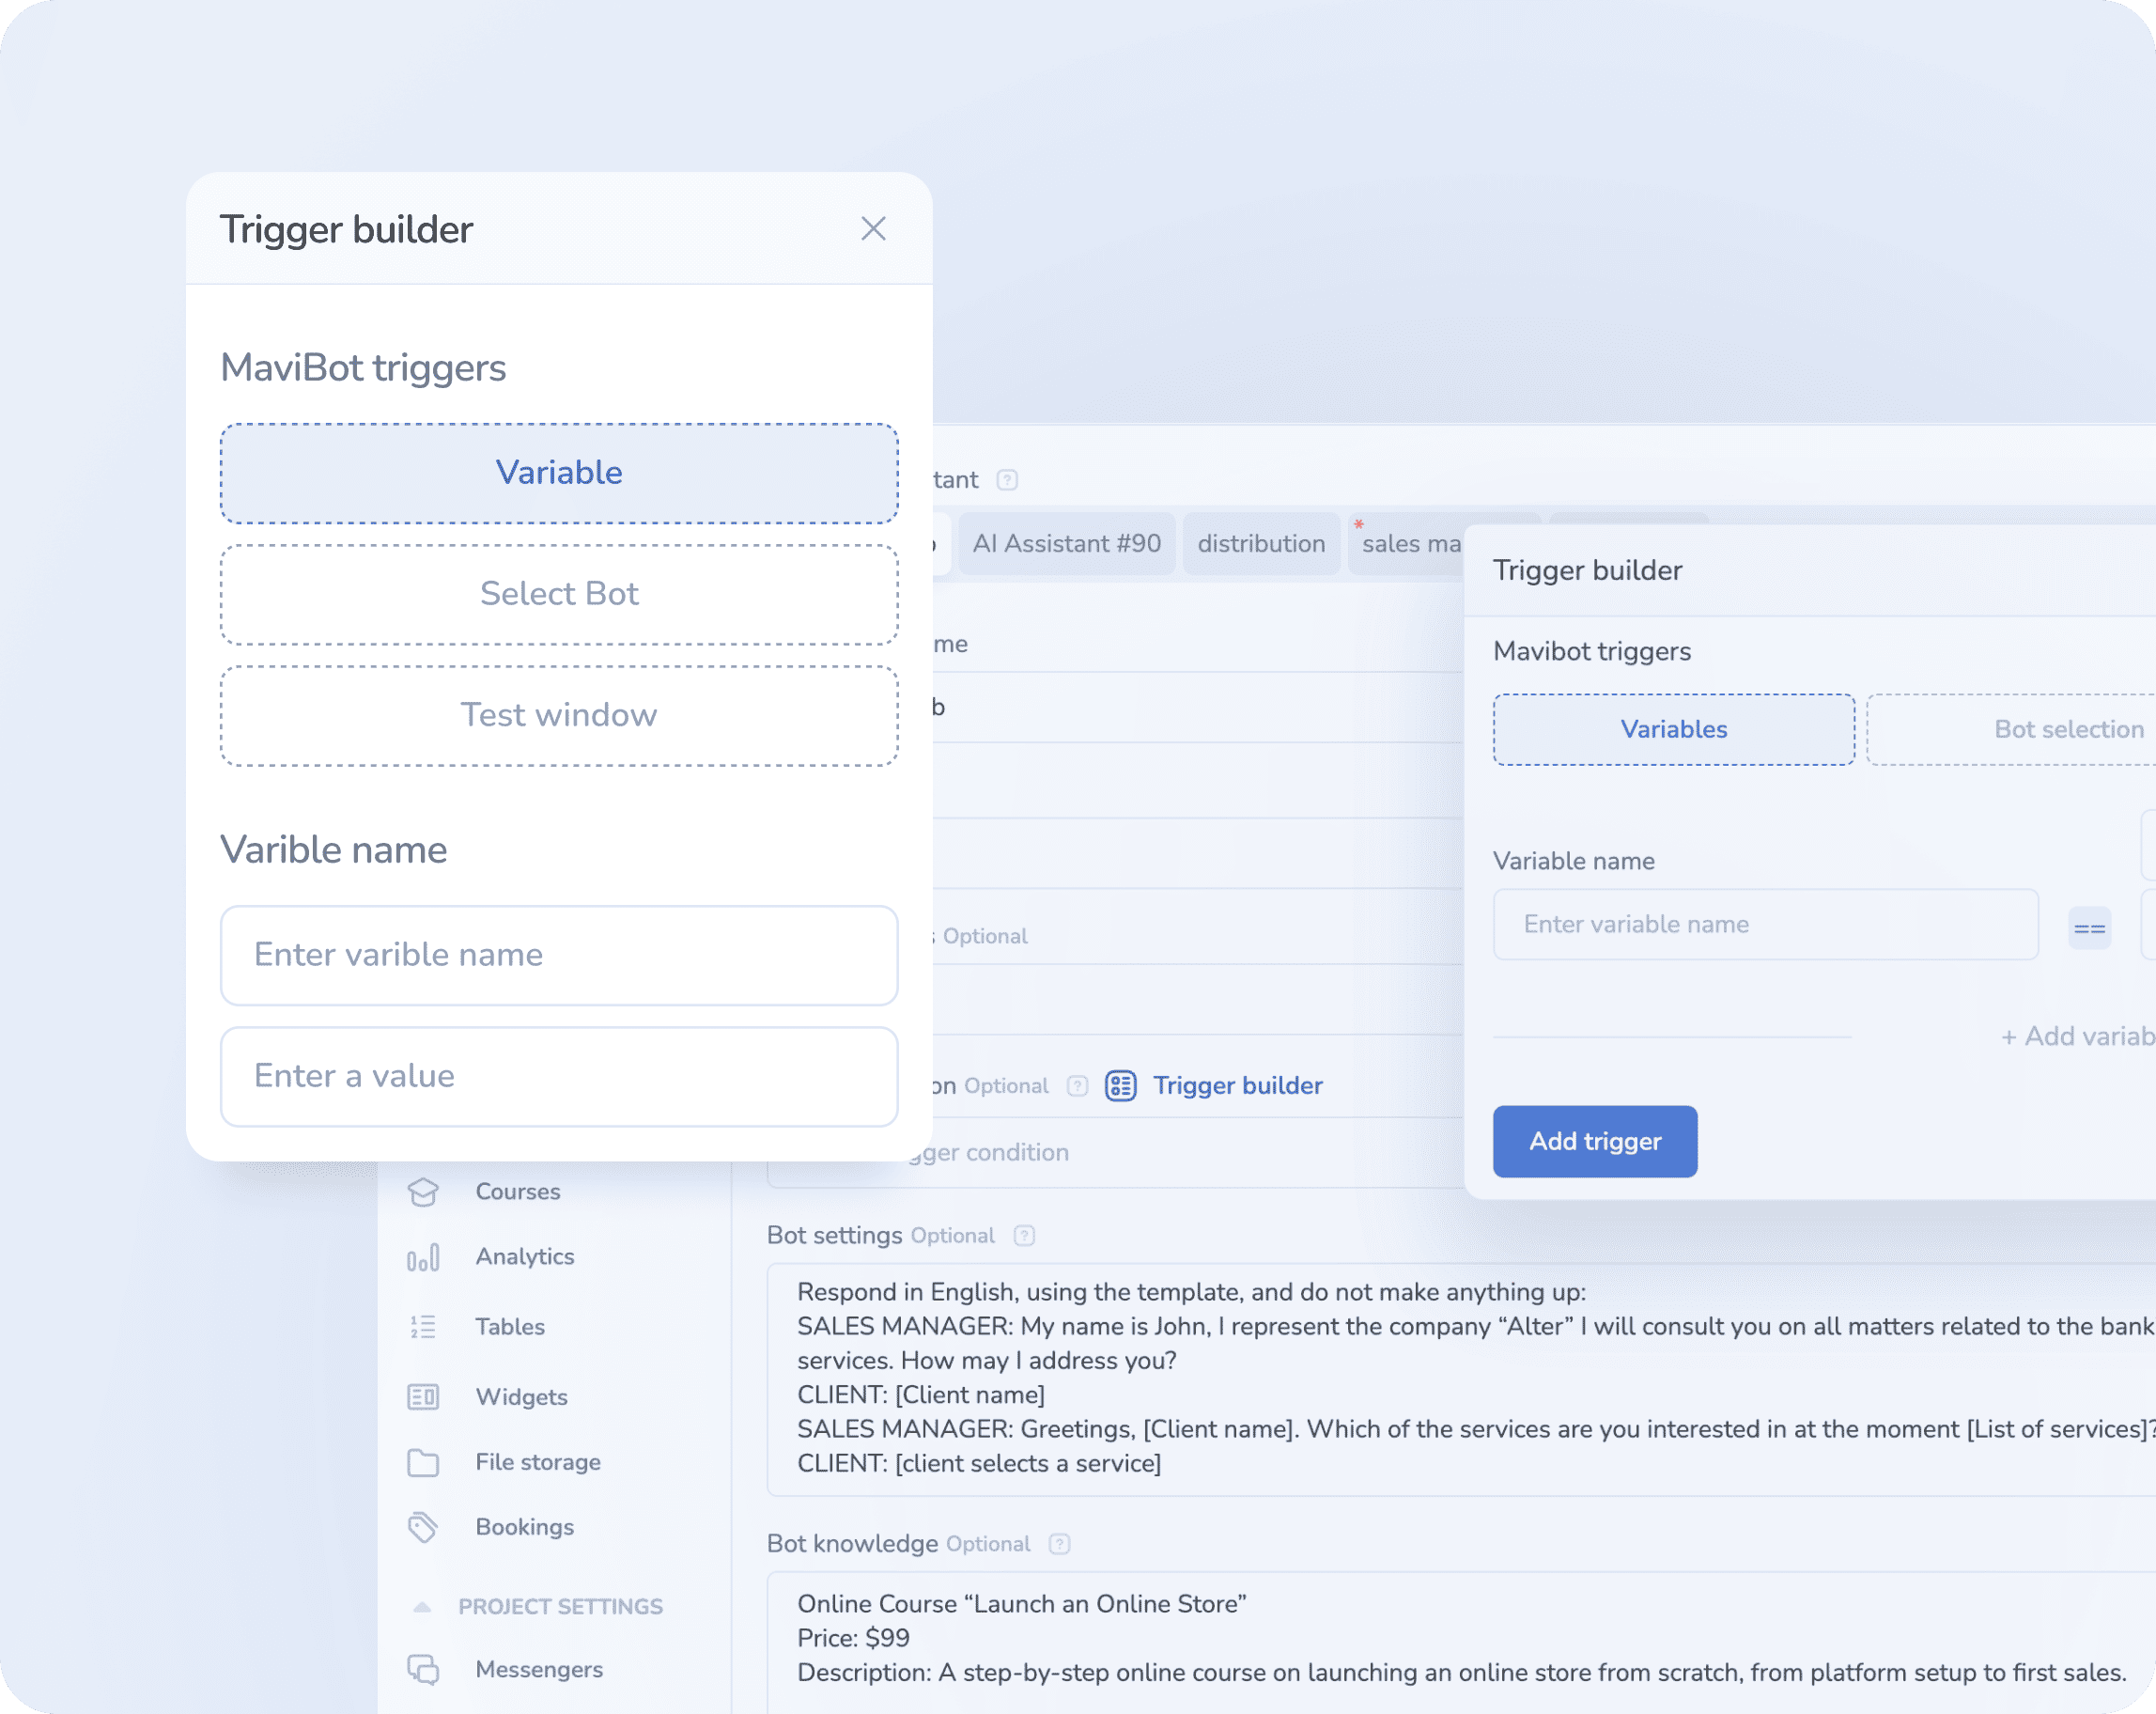Switch to the Test window trigger option

point(559,715)
